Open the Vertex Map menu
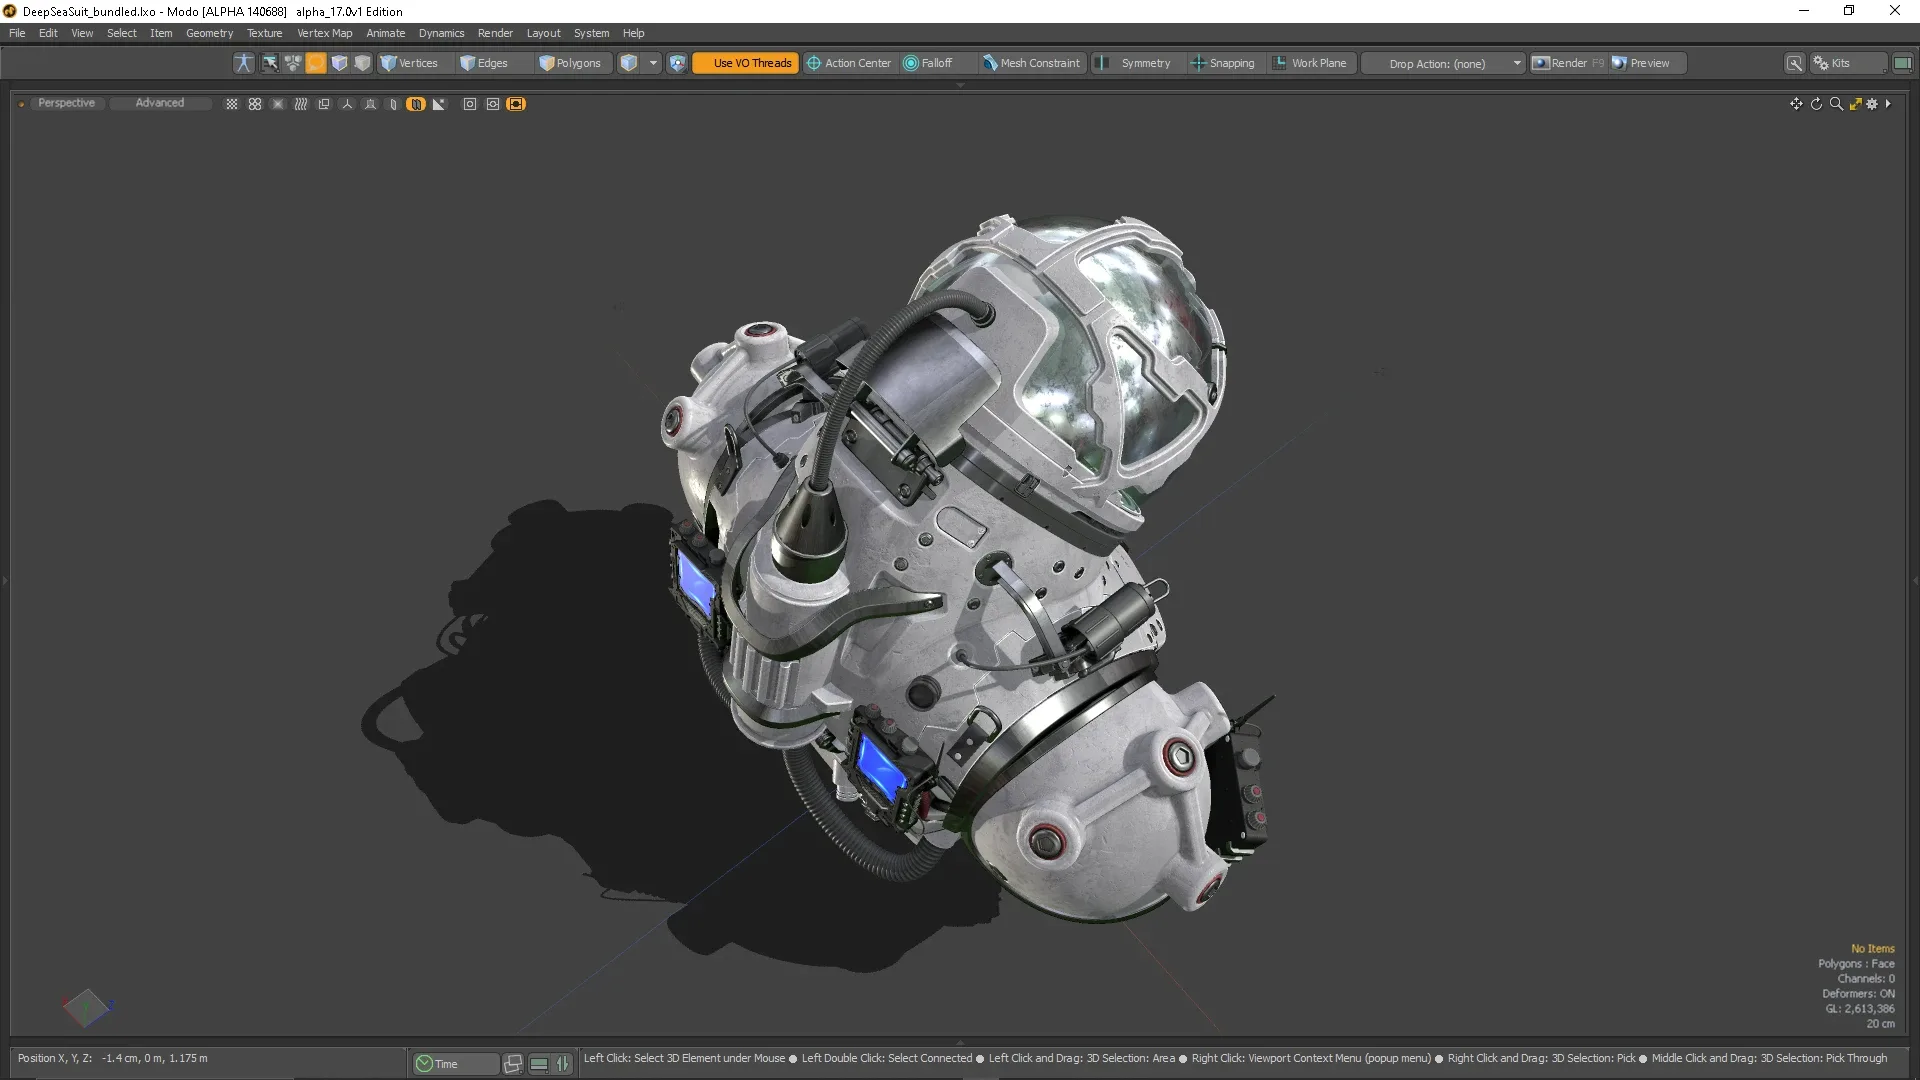Image resolution: width=1920 pixels, height=1080 pixels. coord(324,33)
